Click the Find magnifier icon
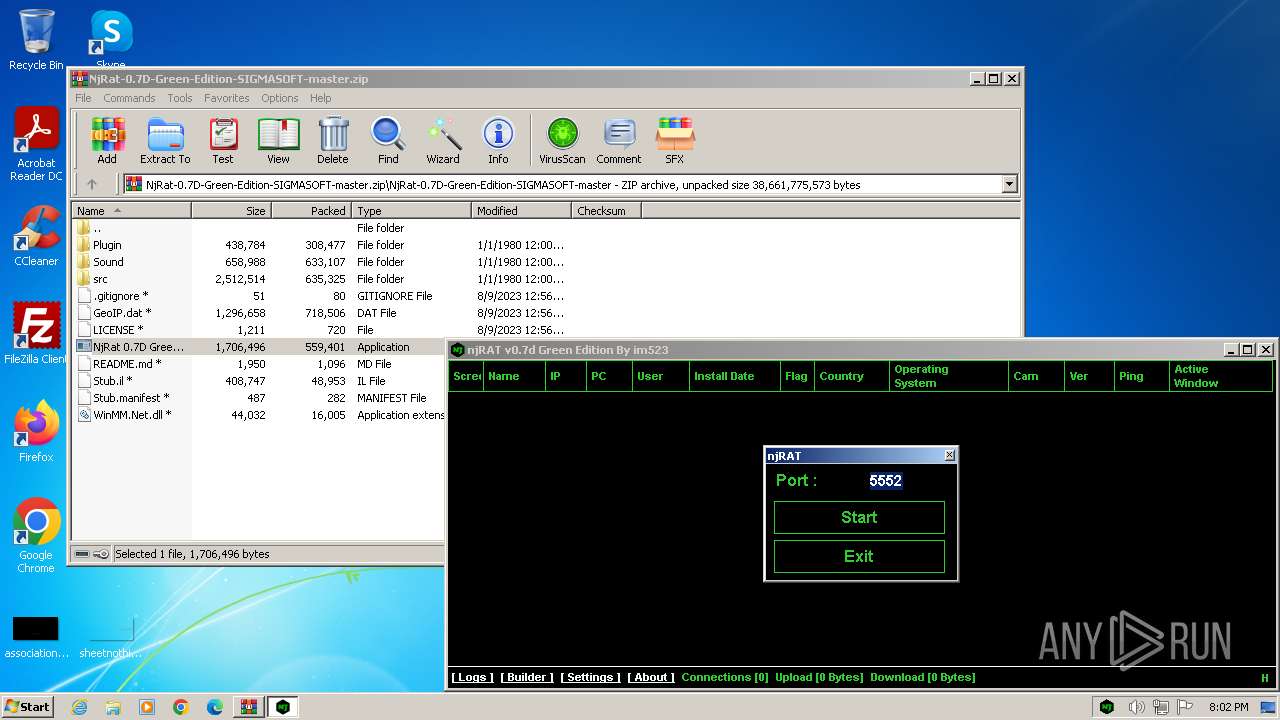The width and height of the screenshot is (1280, 720). click(388, 140)
